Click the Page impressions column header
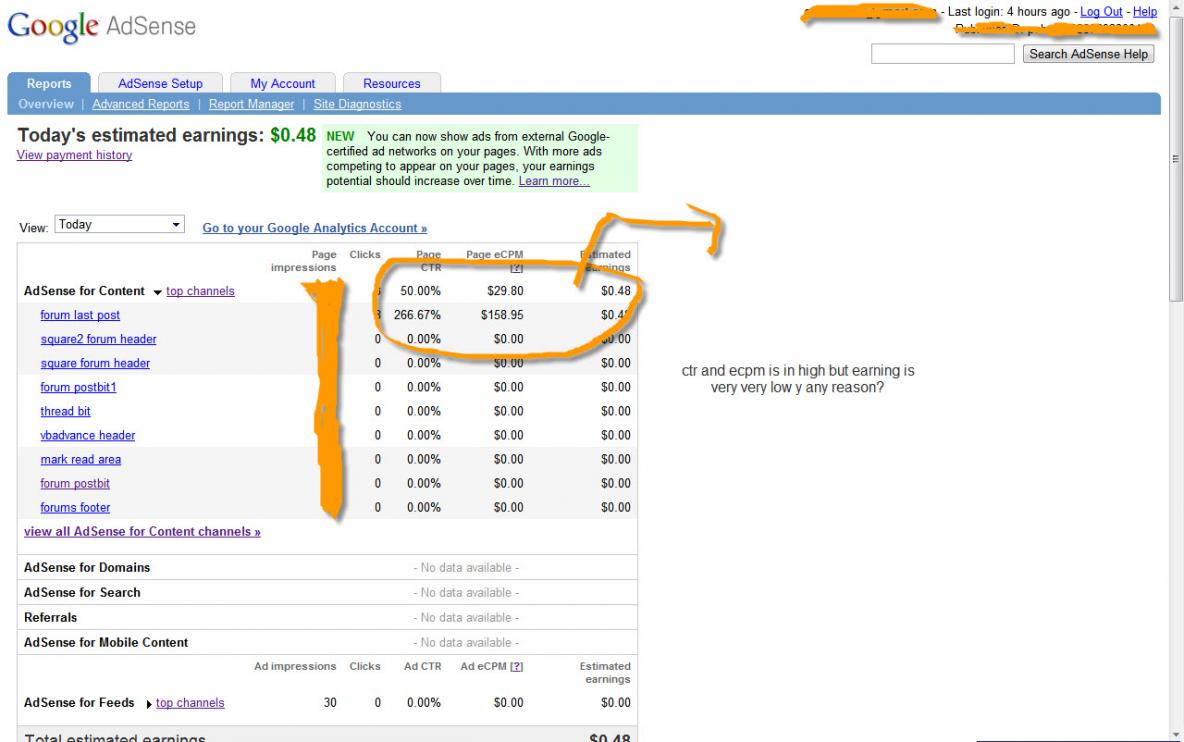The image size is (1184, 742). click(304, 261)
